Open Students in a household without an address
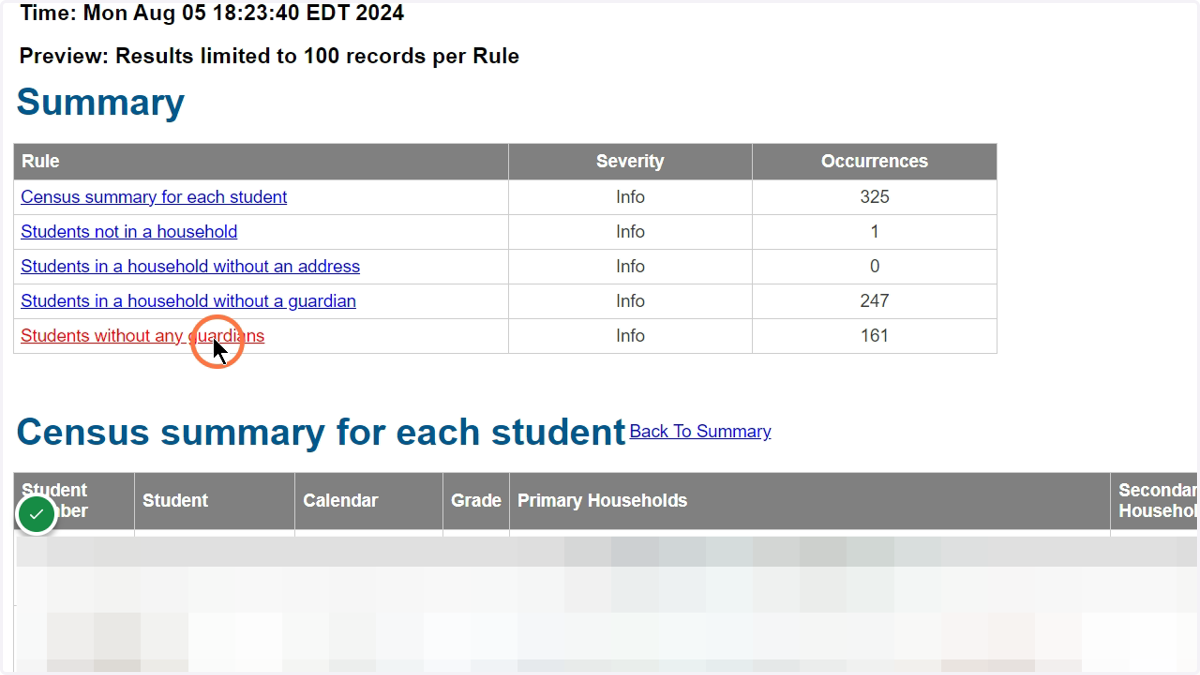The image size is (1200, 675). coord(190,267)
